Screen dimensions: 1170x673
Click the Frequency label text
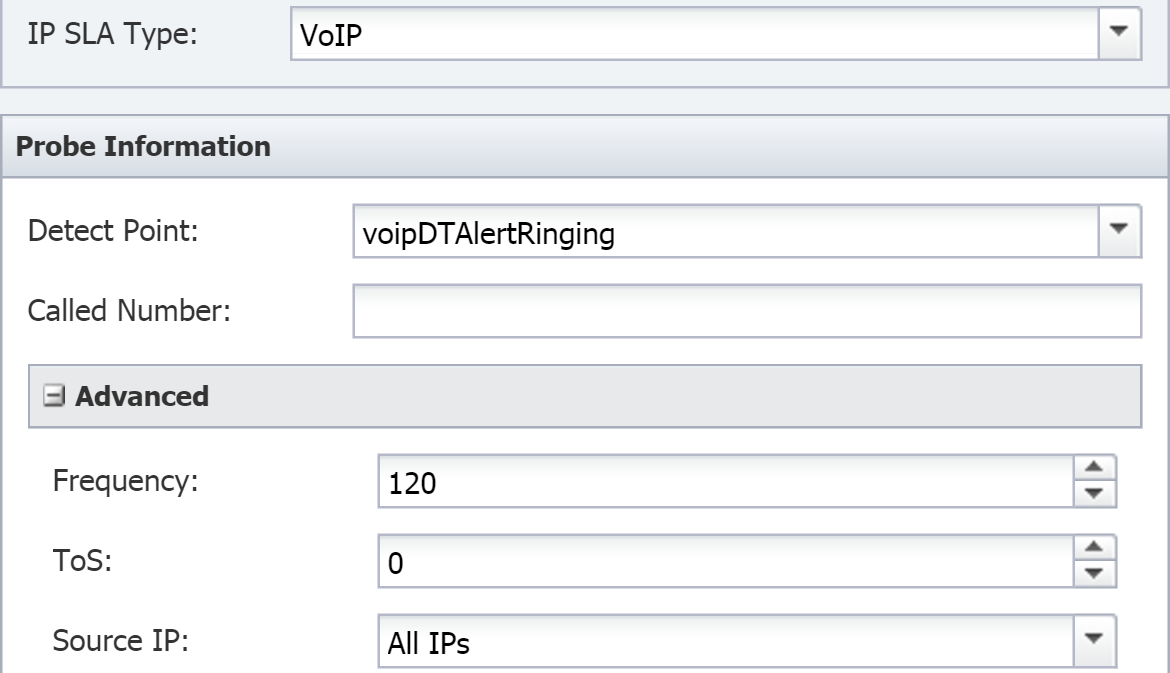coord(125,481)
